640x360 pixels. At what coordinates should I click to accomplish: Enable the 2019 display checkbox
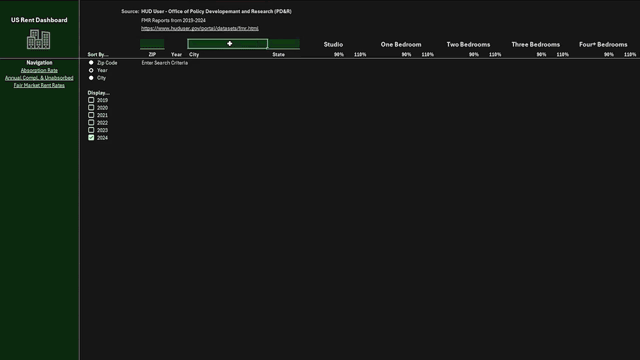click(x=91, y=100)
